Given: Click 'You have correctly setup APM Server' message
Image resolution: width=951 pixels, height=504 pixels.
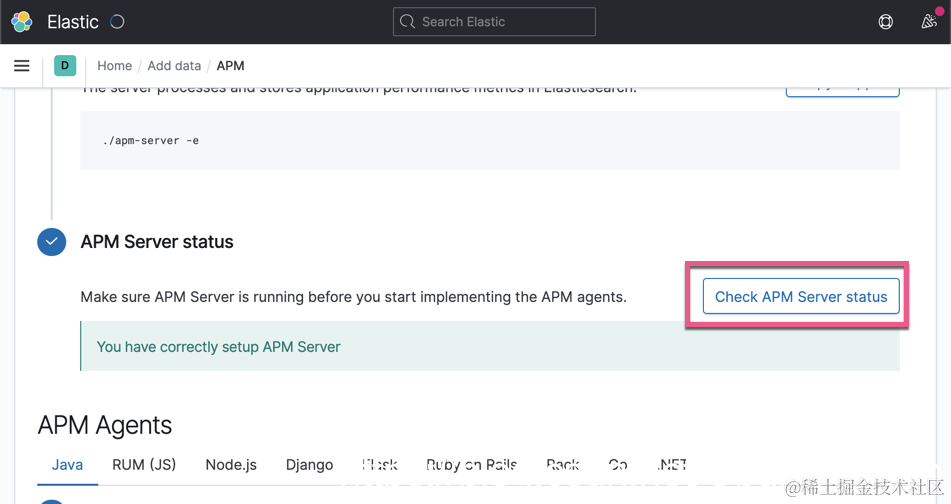Looking at the screenshot, I should point(218,347).
